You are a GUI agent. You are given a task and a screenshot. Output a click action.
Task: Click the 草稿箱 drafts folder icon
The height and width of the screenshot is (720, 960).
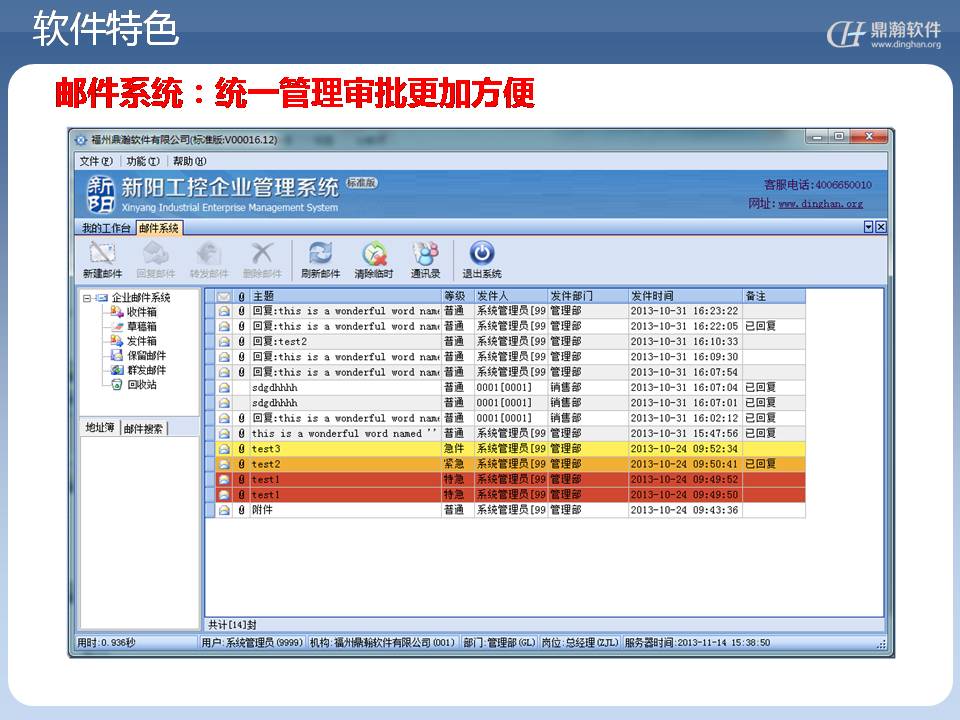click(x=117, y=326)
